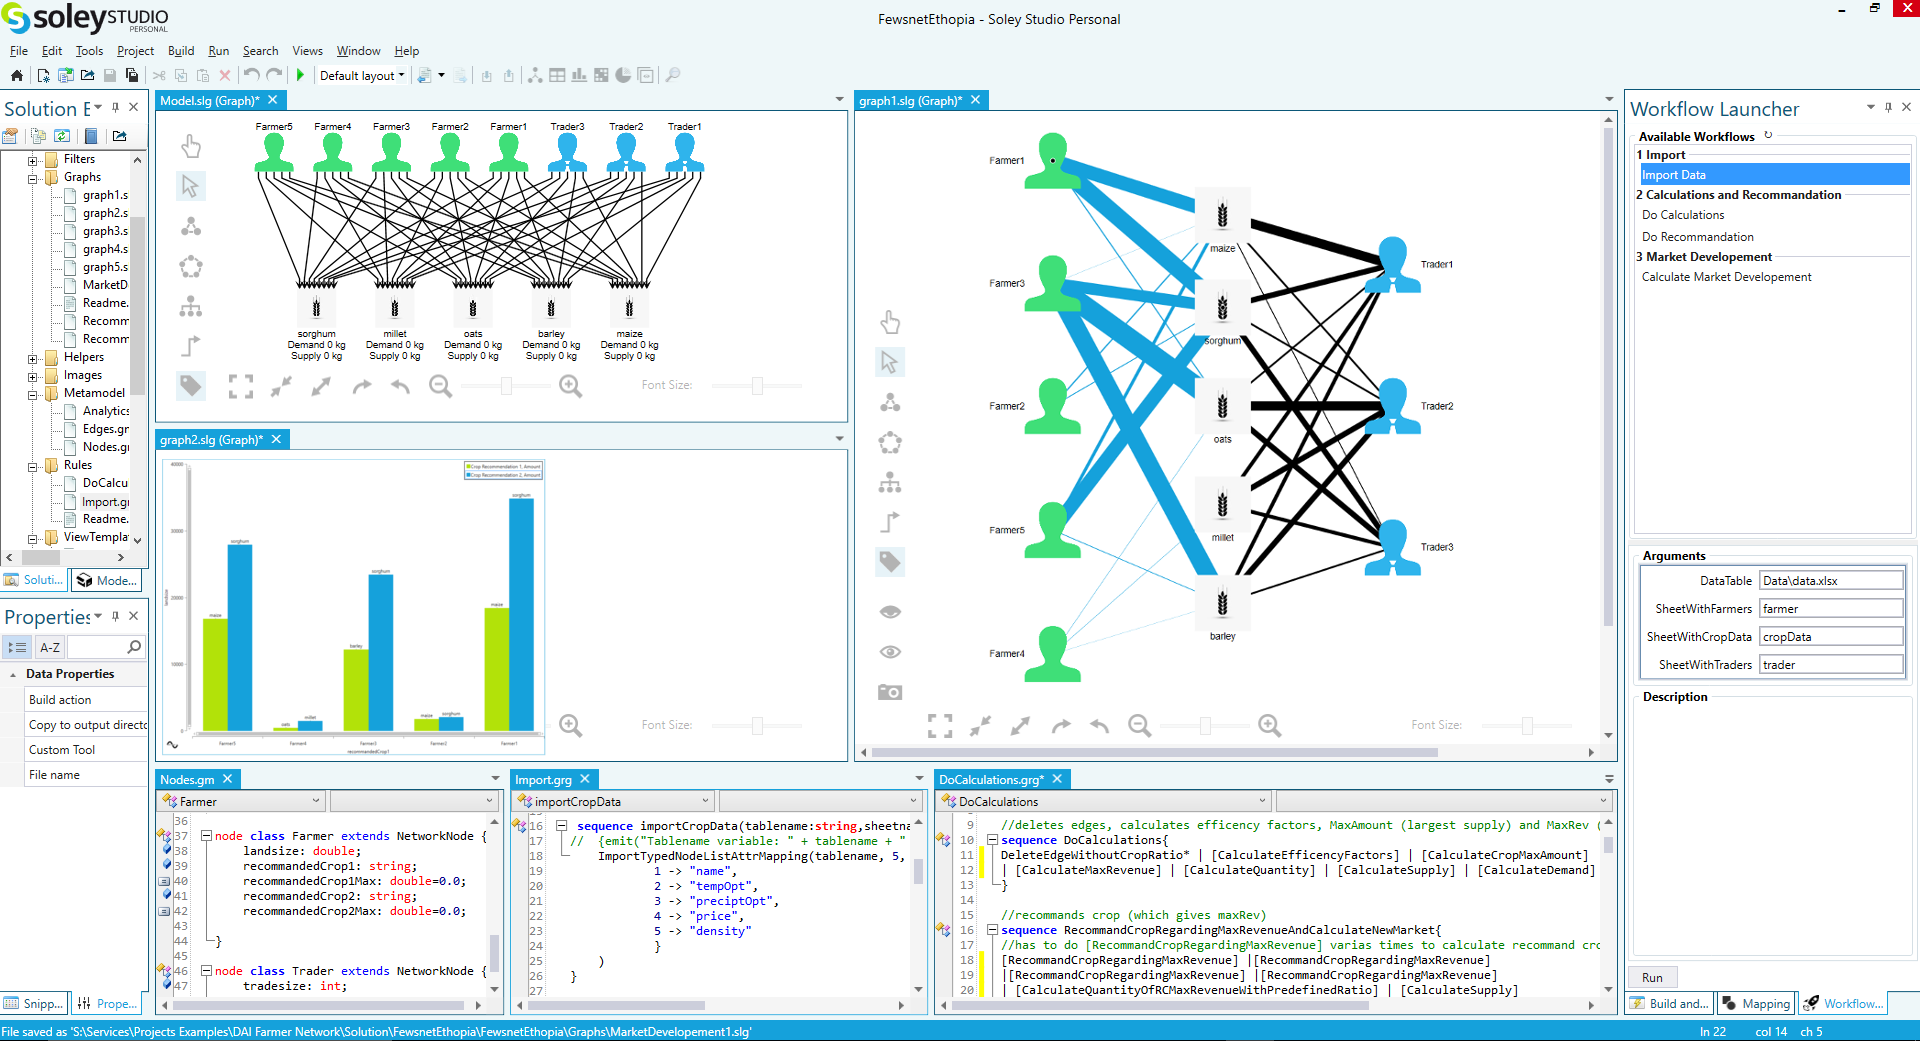Zoom out with the magnifier minus in Model.slg
The width and height of the screenshot is (1920, 1041).
tap(440, 386)
